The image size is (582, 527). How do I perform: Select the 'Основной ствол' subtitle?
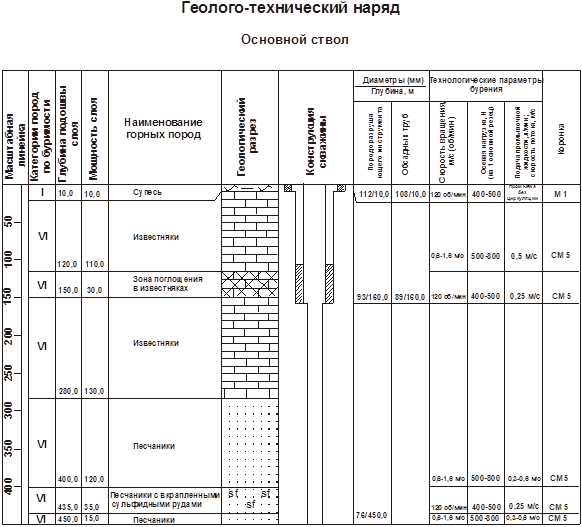[295, 39]
